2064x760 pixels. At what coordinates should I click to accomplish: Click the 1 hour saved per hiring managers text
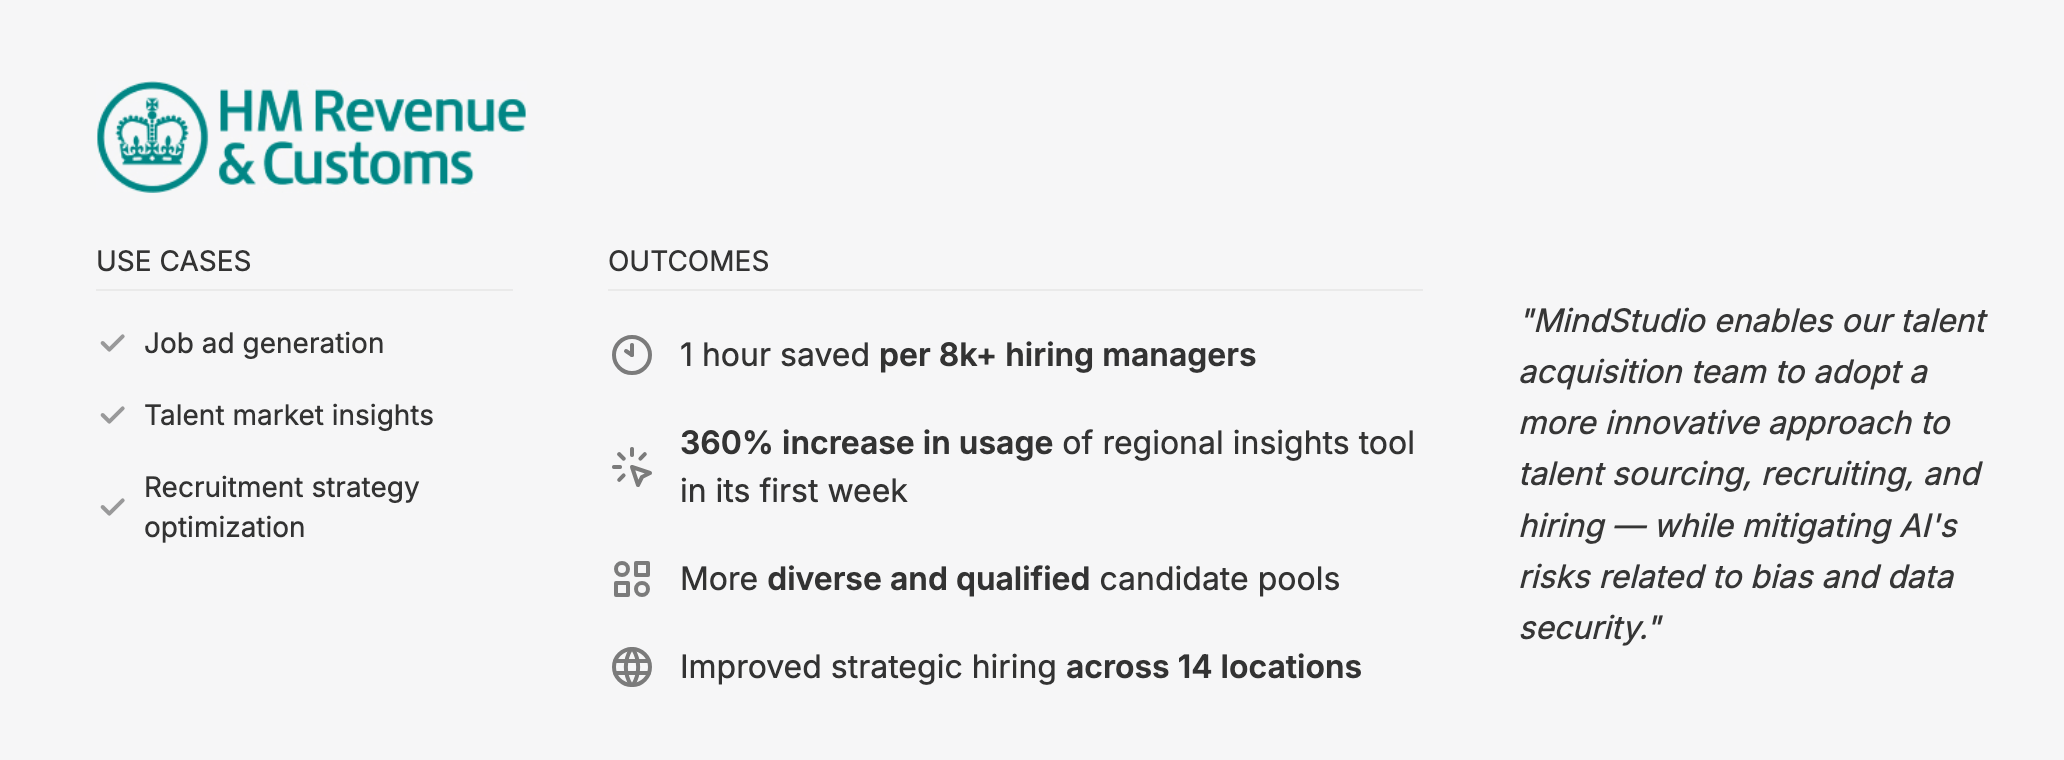(967, 355)
